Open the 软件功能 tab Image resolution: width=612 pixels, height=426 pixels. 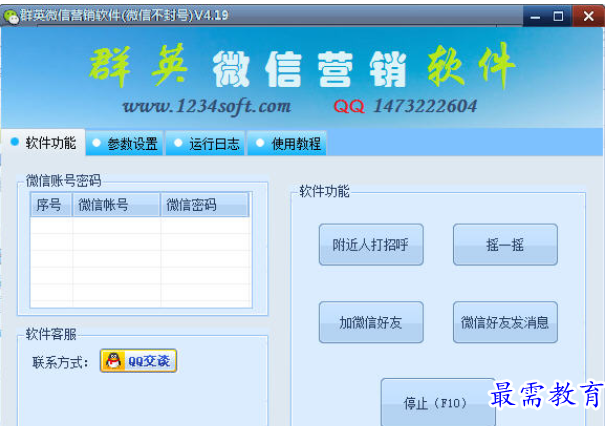pyautogui.click(x=43, y=143)
